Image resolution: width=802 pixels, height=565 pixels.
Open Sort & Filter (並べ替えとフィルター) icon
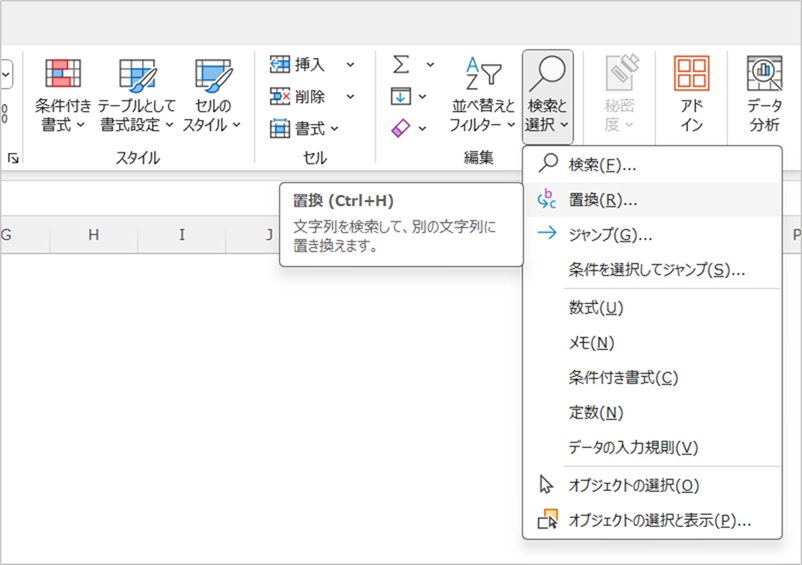[x=483, y=73]
